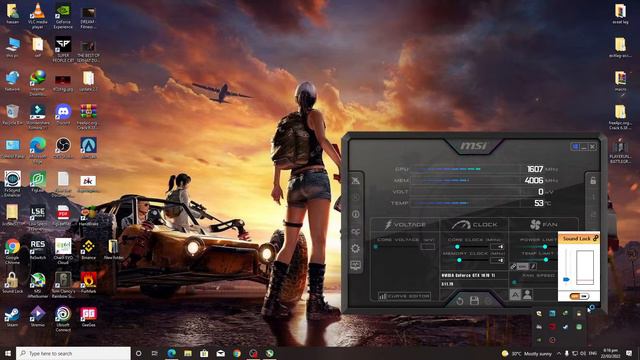Viewport: 640px width, 360px height.
Task: Adjust the Core Clock slider handle
Action: click(457, 247)
